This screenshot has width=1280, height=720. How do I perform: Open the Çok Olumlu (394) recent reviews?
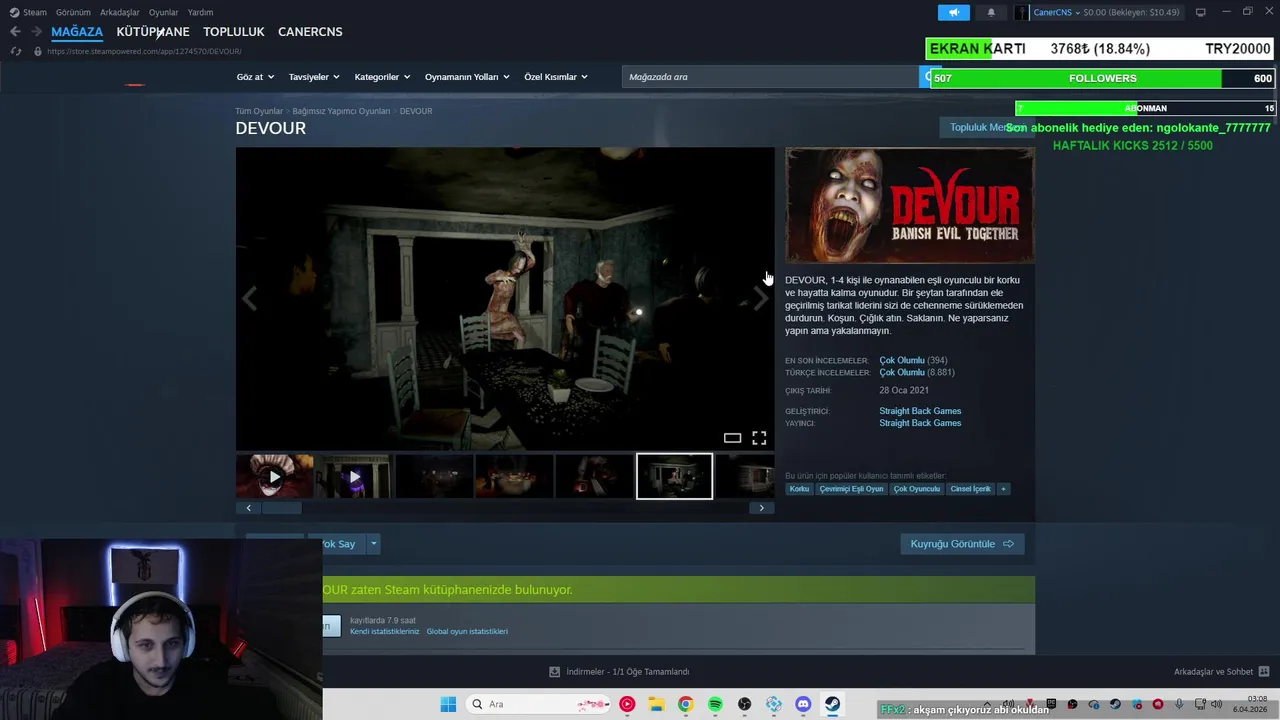click(x=902, y=360)
